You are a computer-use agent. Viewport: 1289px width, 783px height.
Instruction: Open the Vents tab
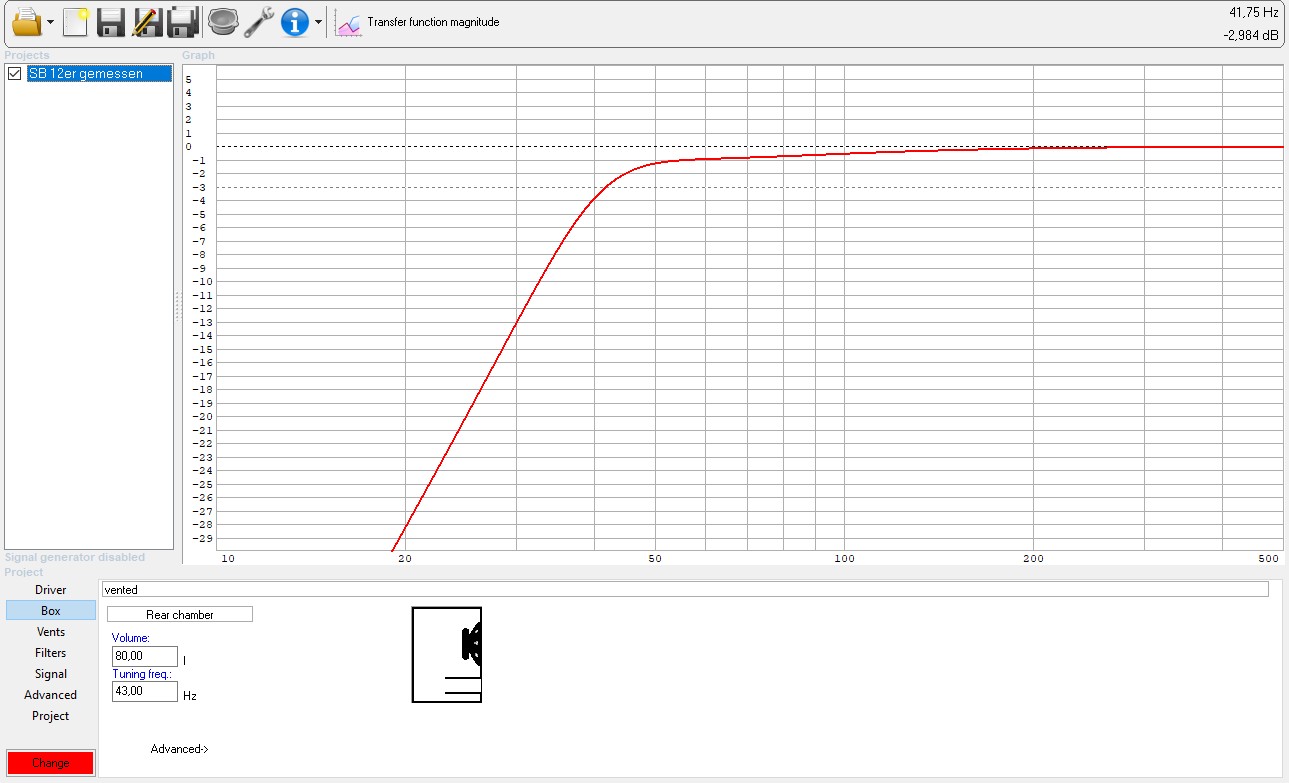[x=51, y=632]
